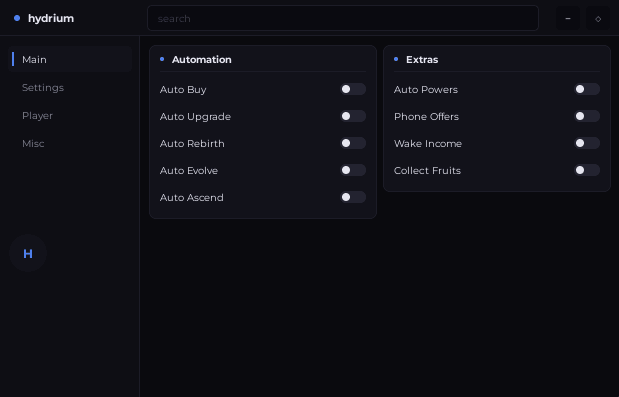Go to the Player tab

(70, 115)
